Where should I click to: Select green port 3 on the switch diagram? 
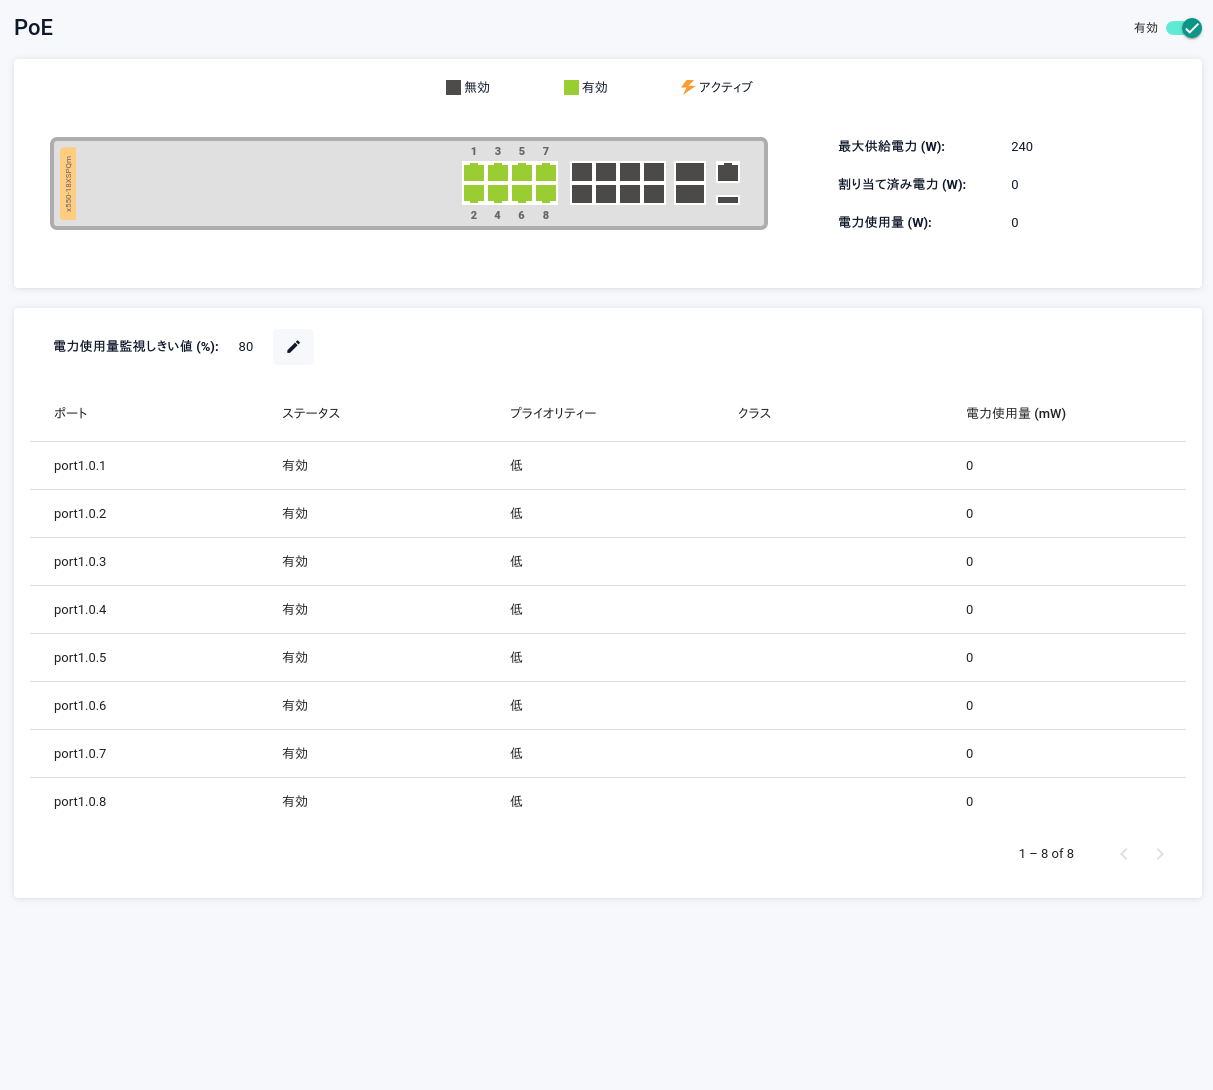498,172
